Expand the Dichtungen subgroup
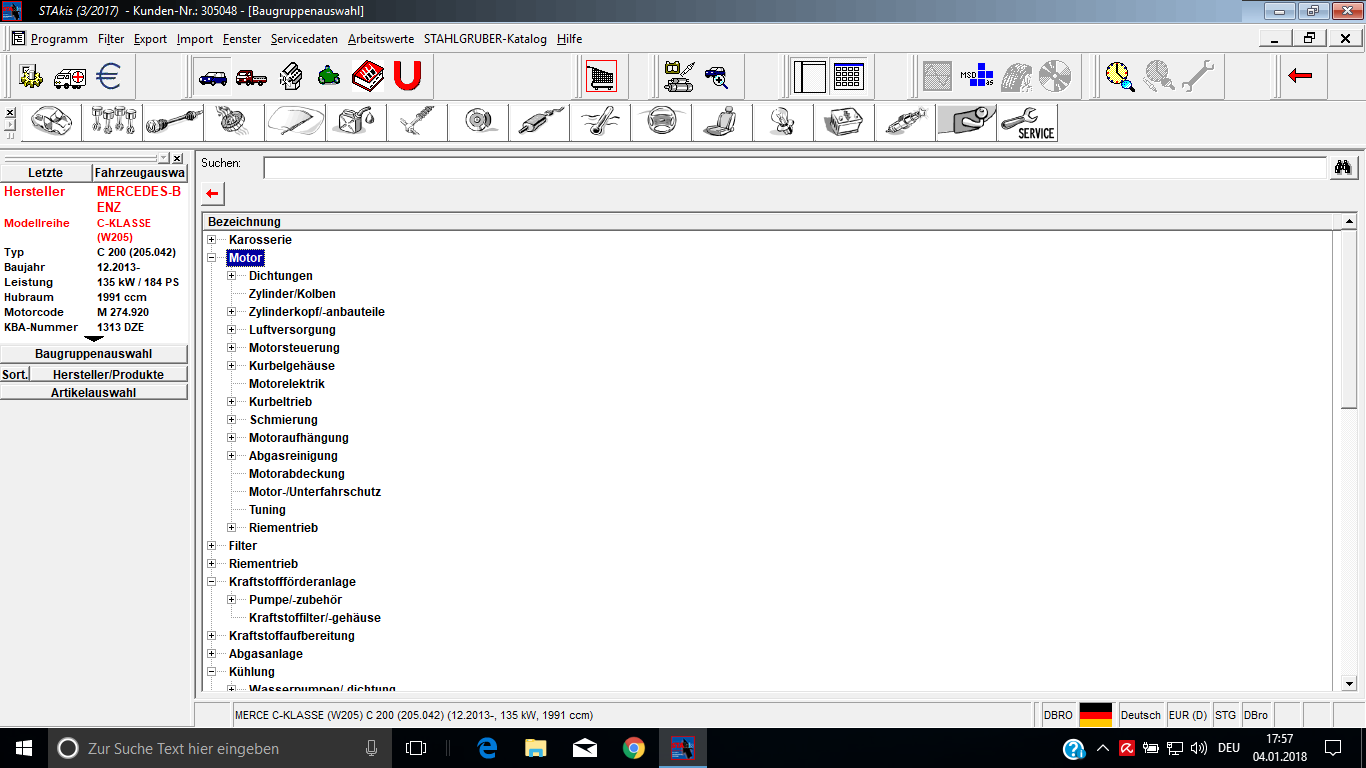The image size is (1366, 768). [x=231, y=276]
